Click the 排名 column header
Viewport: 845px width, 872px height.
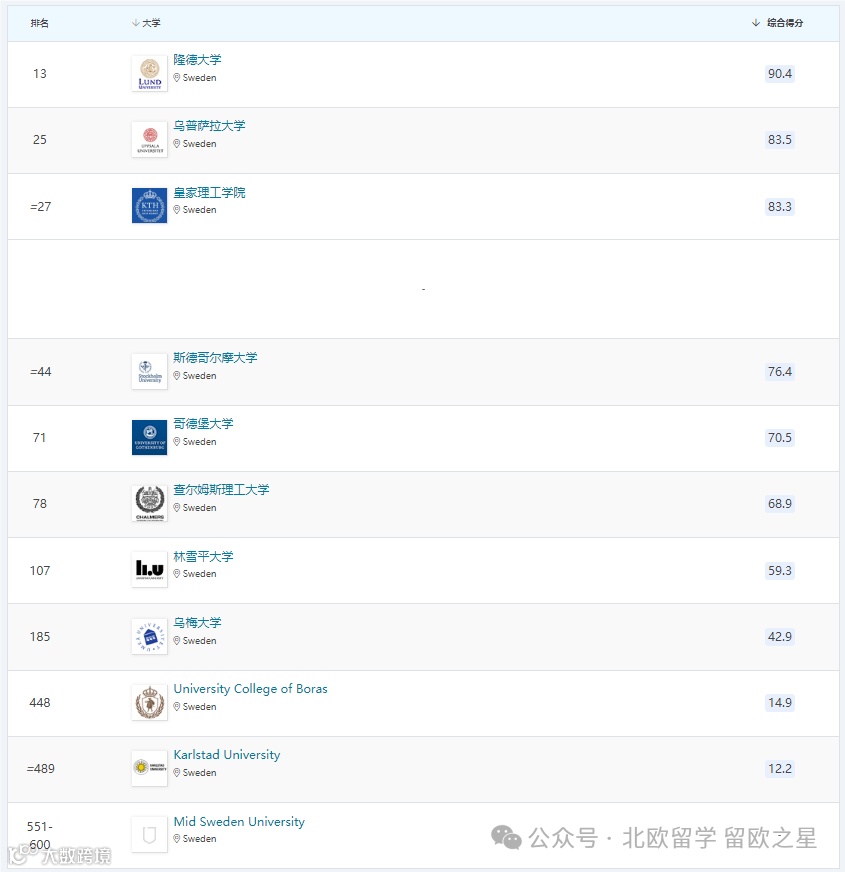[39, 23]
